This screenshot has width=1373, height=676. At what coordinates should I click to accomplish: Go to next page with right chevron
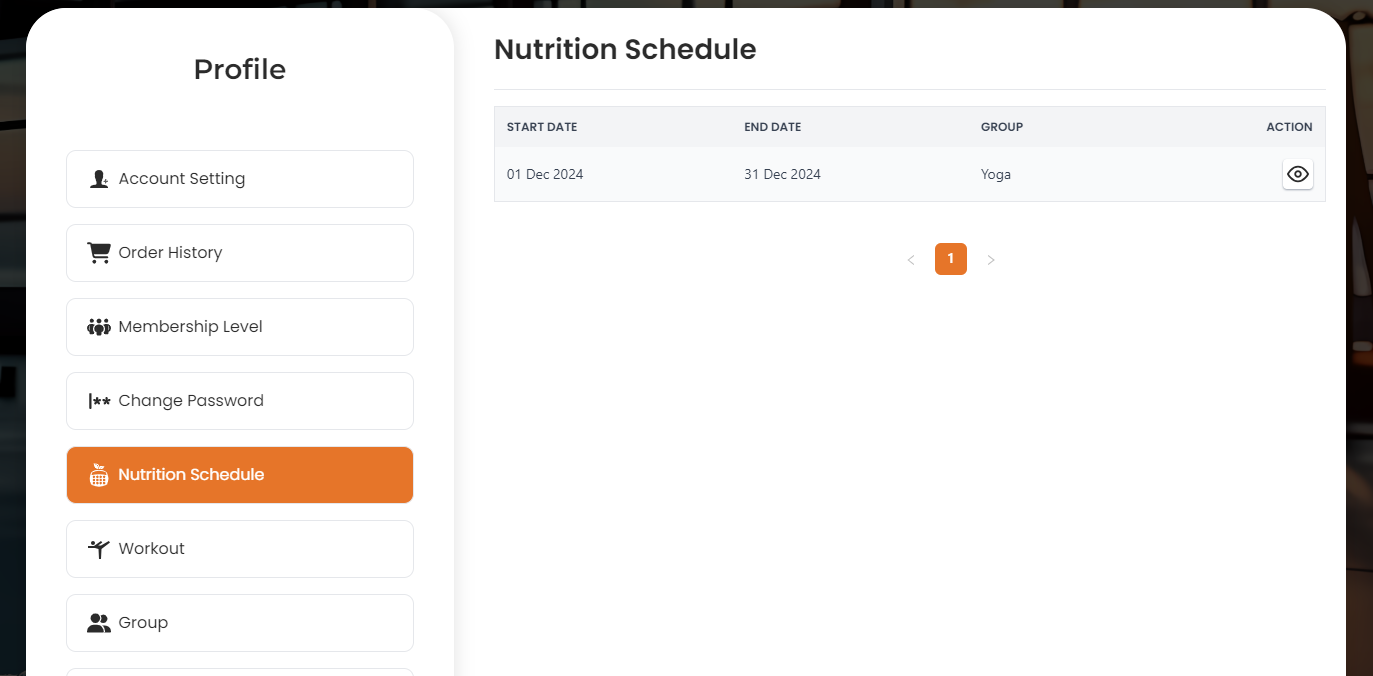[x=991, y=260]
